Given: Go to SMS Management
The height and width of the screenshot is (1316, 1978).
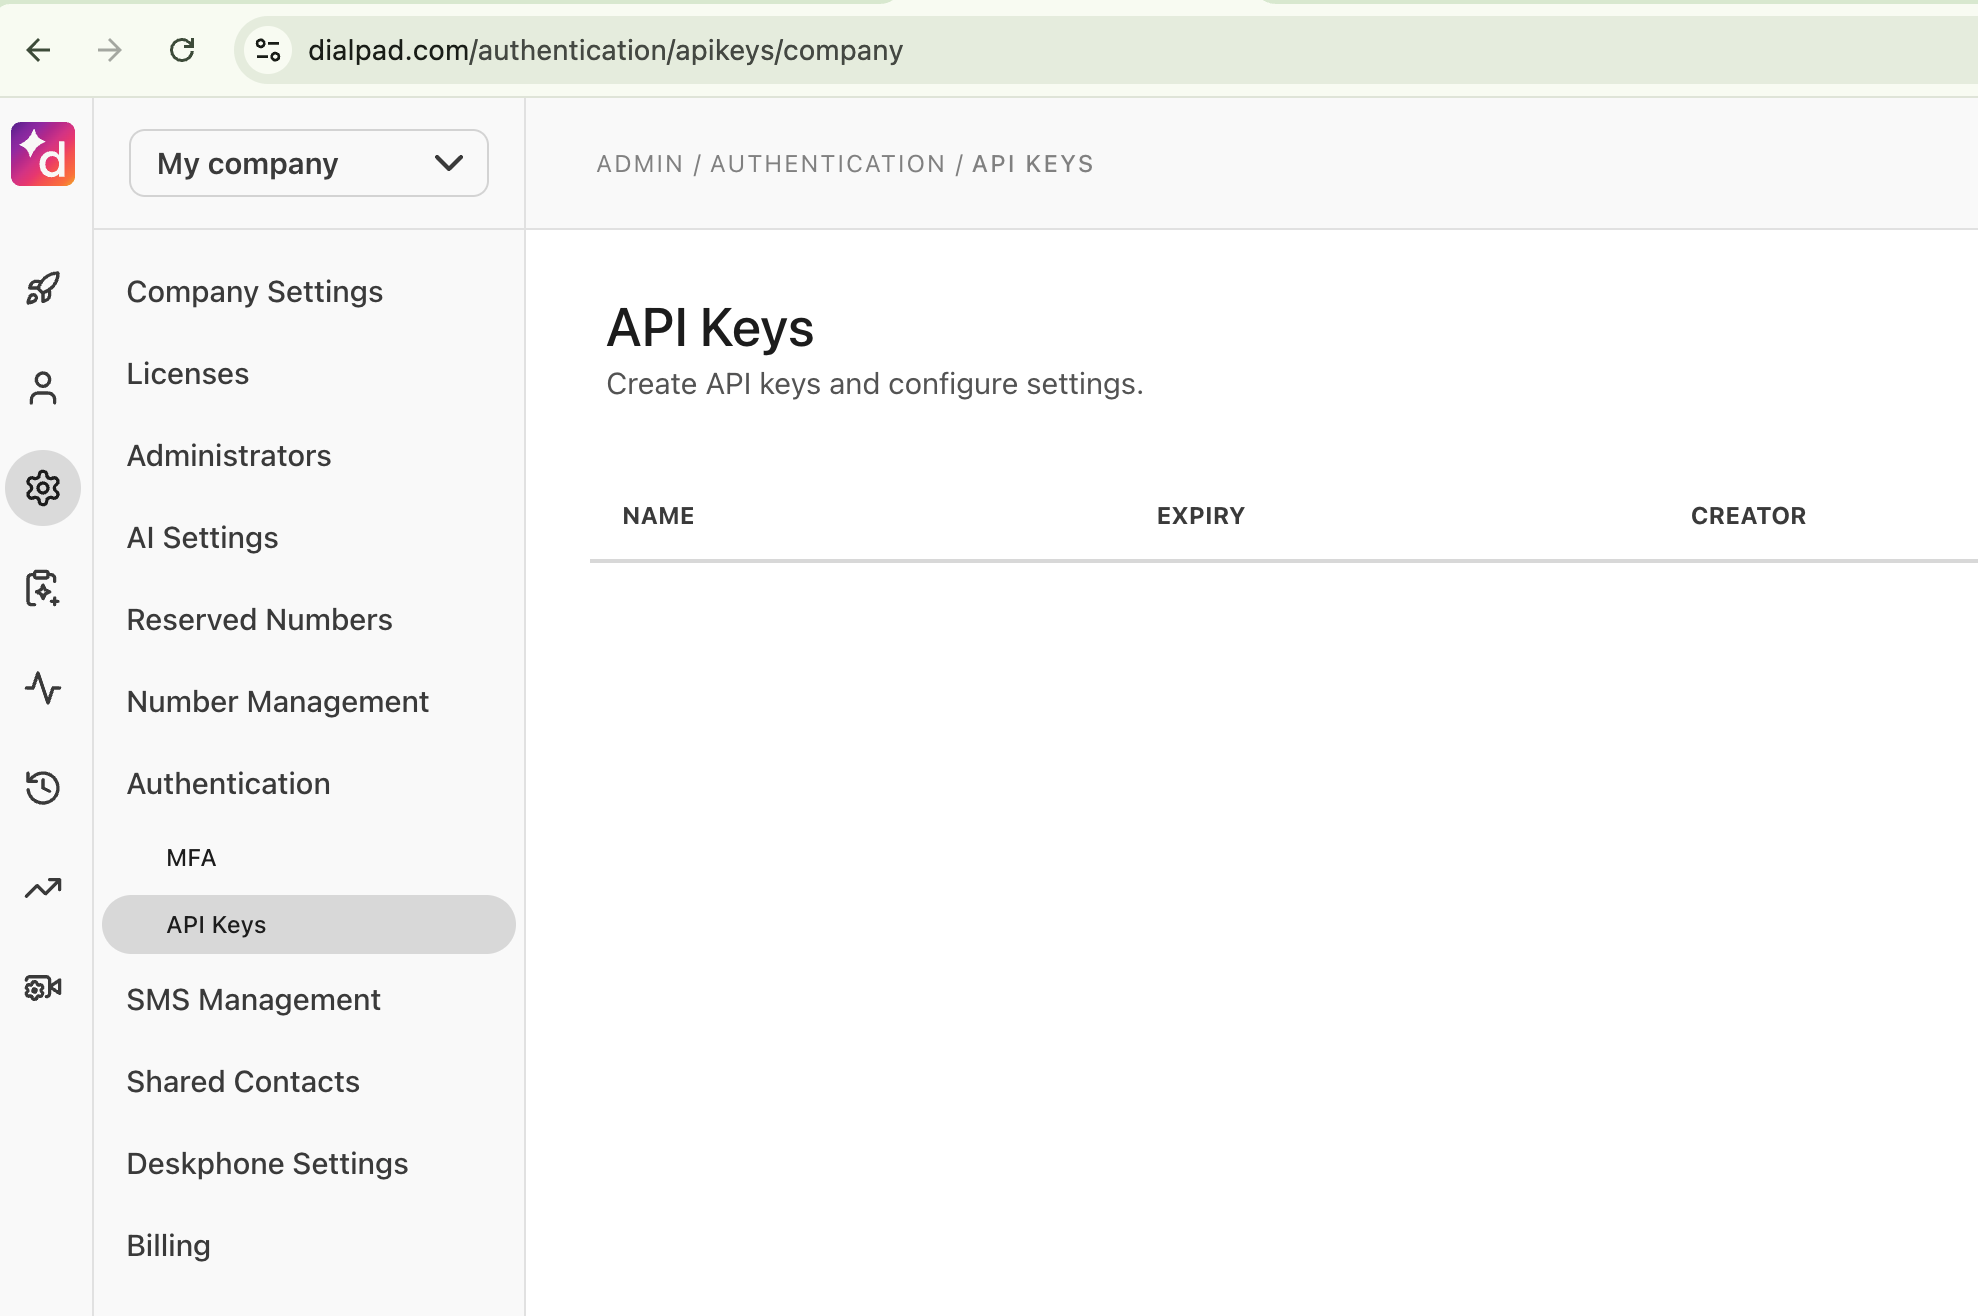Looking at the screenshot, I should [x=253, y=999].
